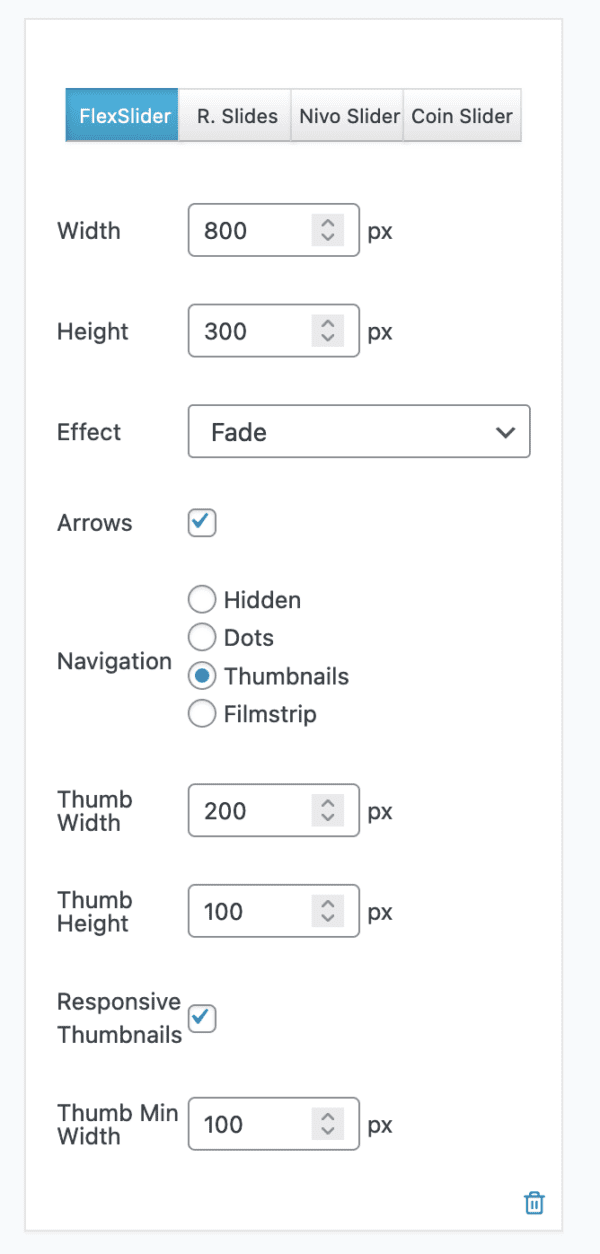Click the Width stepper up arrow

coord(327,225)
